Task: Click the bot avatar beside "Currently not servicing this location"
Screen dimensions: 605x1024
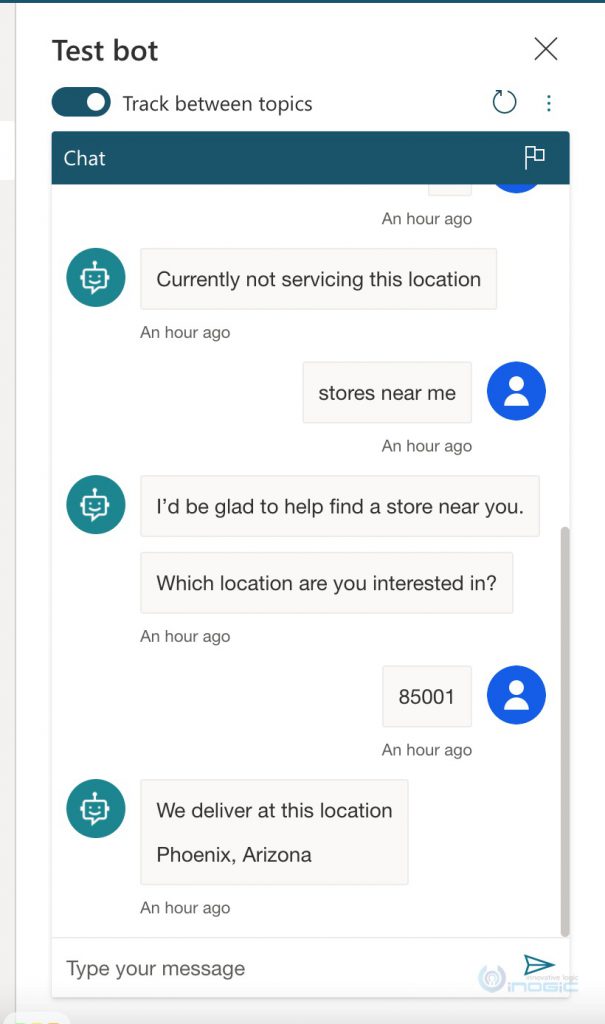Action: tap(94, 278)
